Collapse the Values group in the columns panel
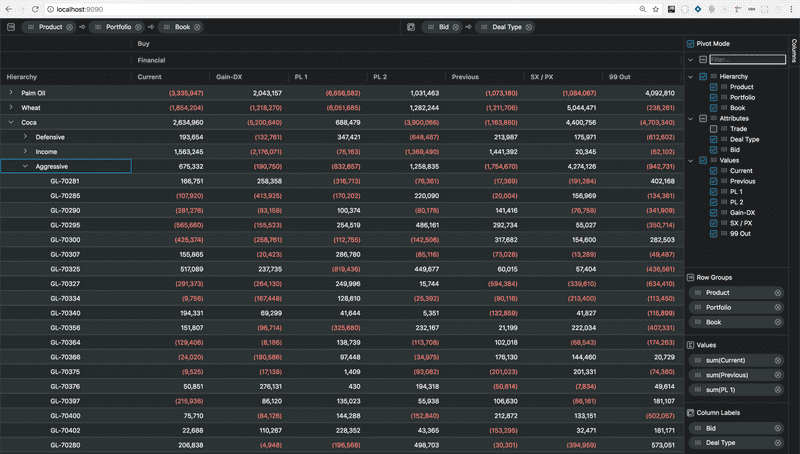This screenshot has width=800, height=454. click(691, 160)
